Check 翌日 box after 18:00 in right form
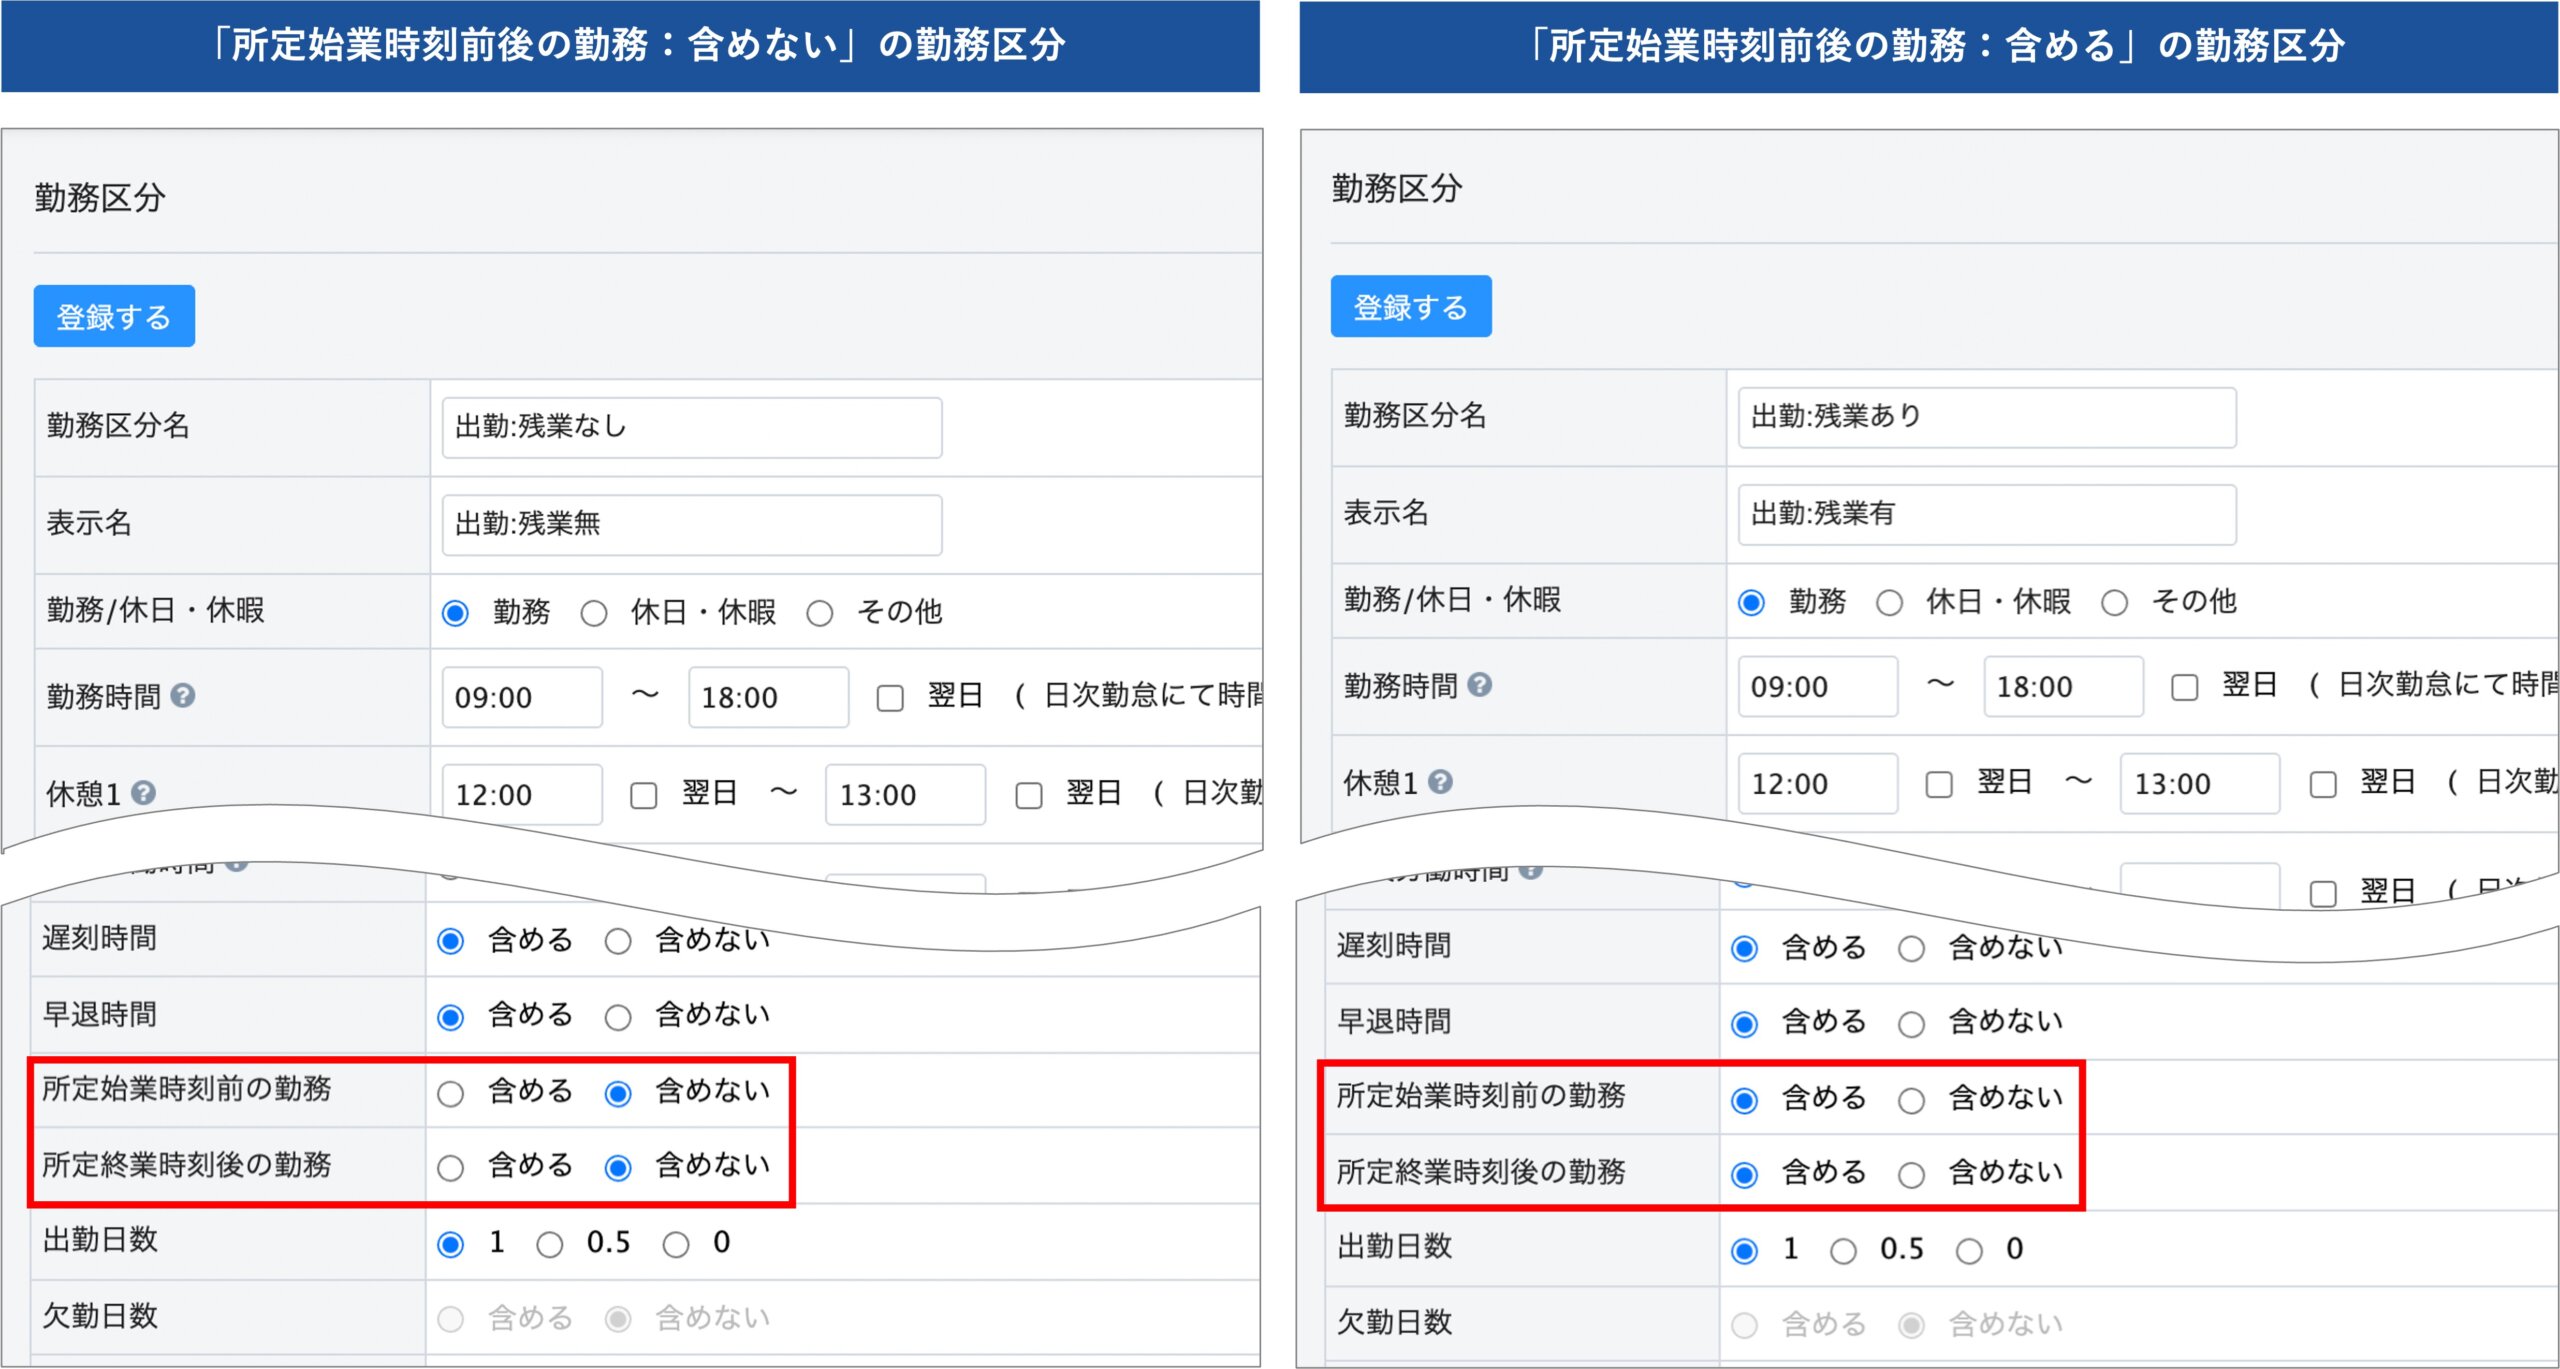Viewport: 2560px width, 1369px height. 2184,687
